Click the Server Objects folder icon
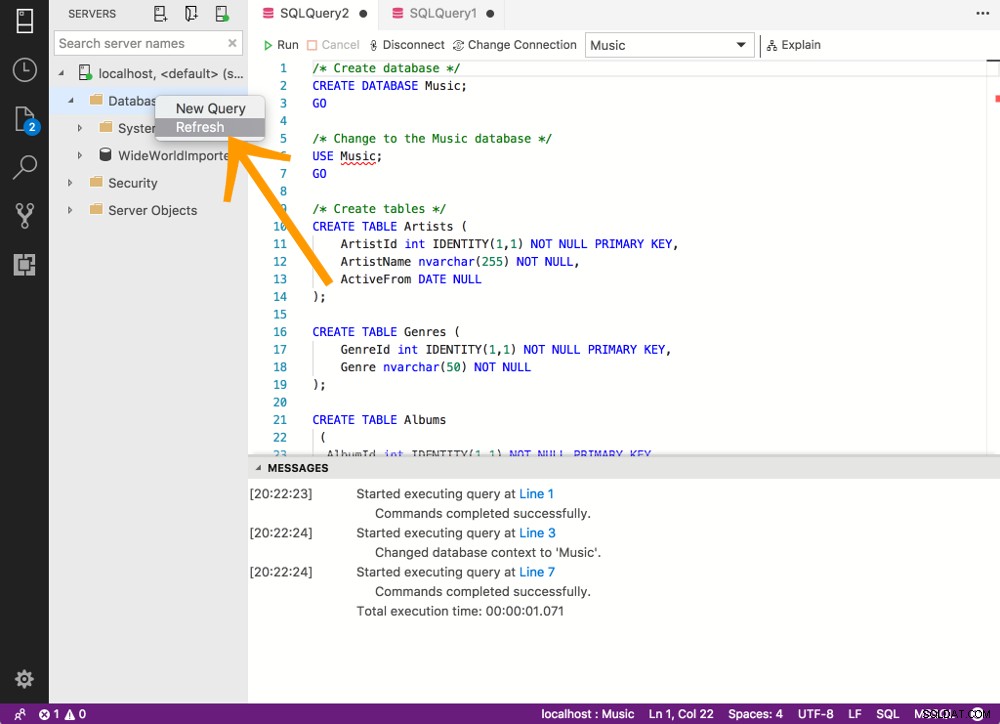1000x724 pixels. [96, 209]
